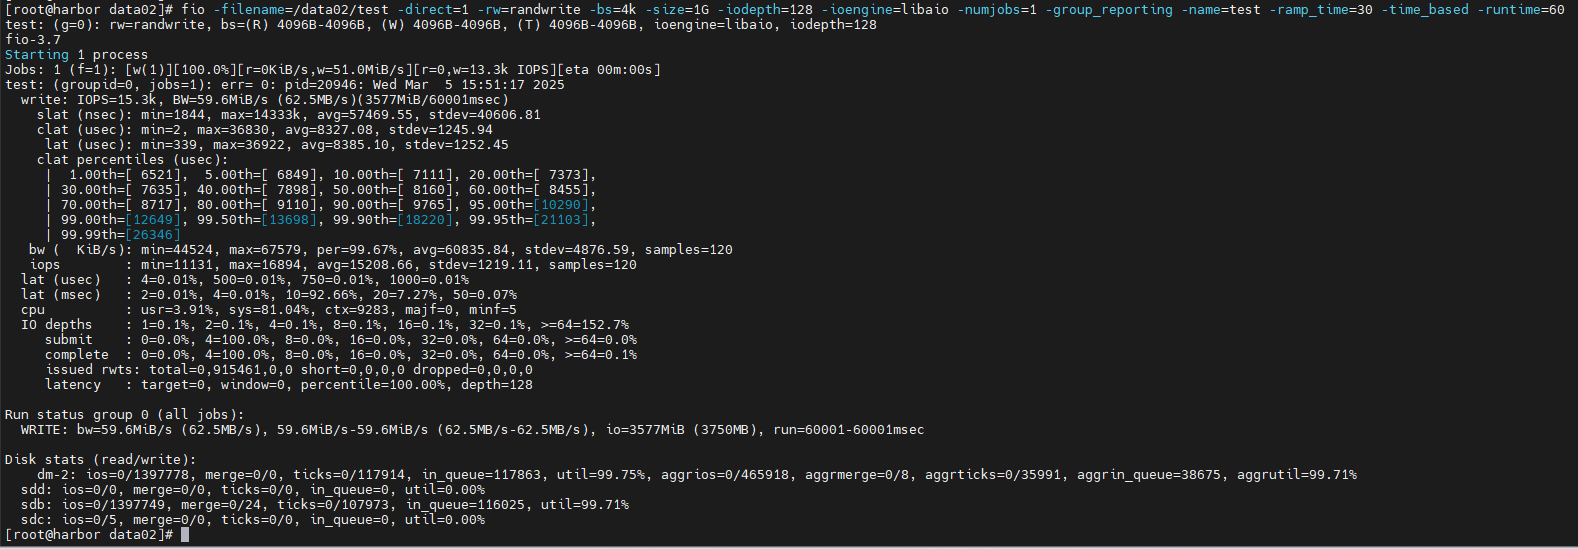The height and width of the screenshot is (549, 1578).
Task: Click the fio-3.7 version line
Action: (33, 40)
